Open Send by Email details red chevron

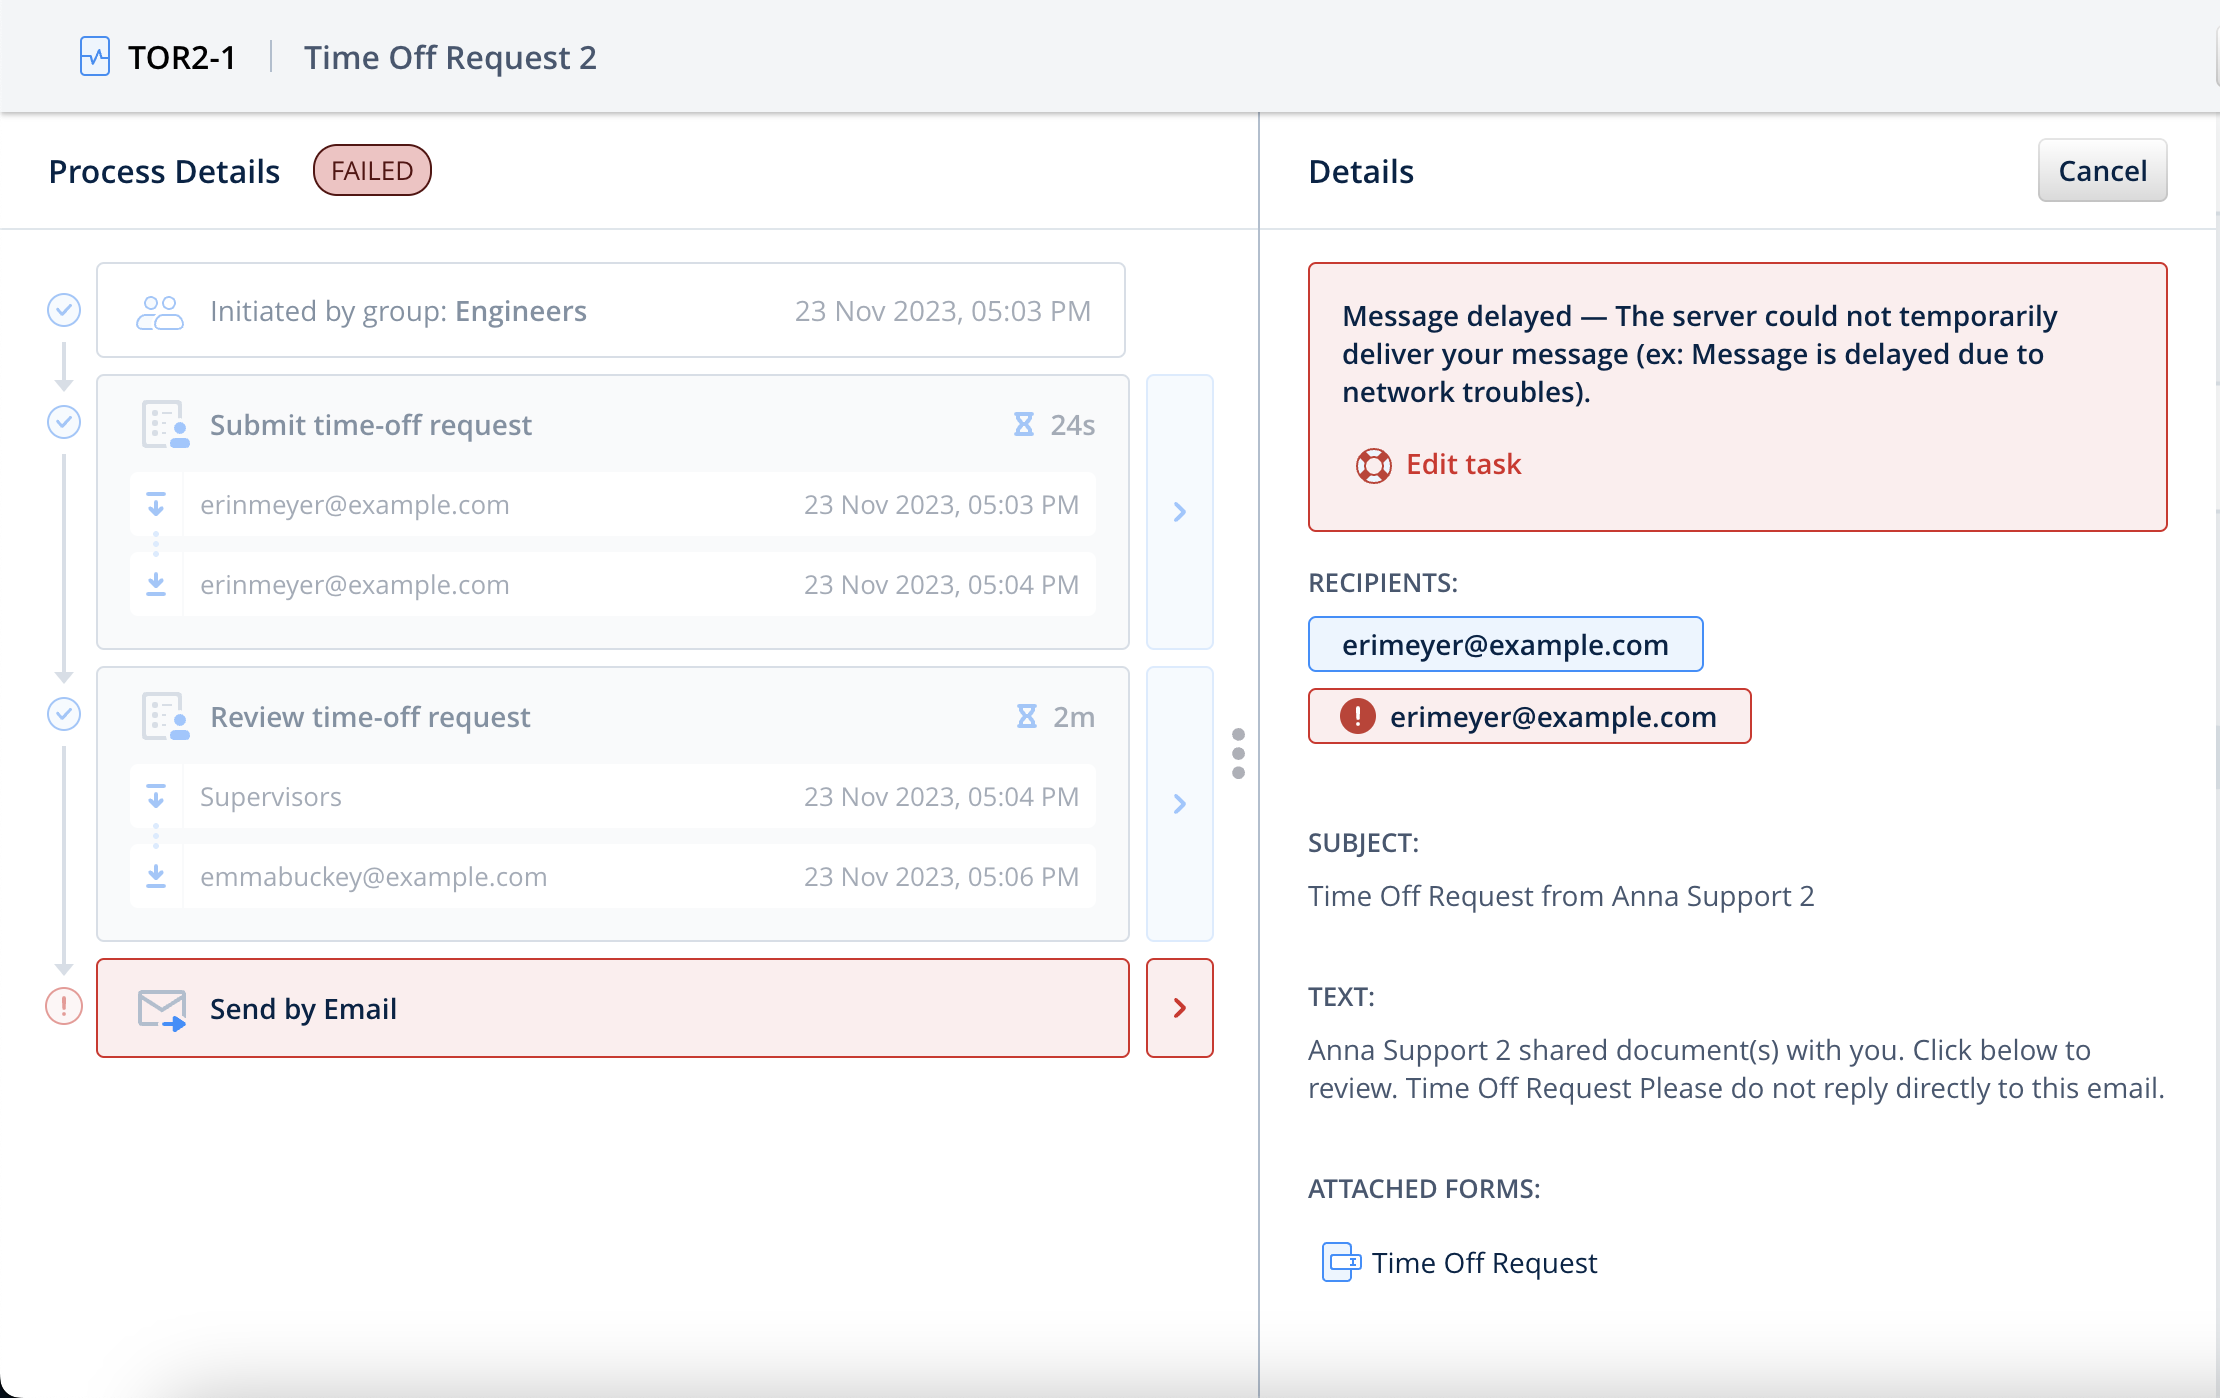click(x=1180, y=1008)
